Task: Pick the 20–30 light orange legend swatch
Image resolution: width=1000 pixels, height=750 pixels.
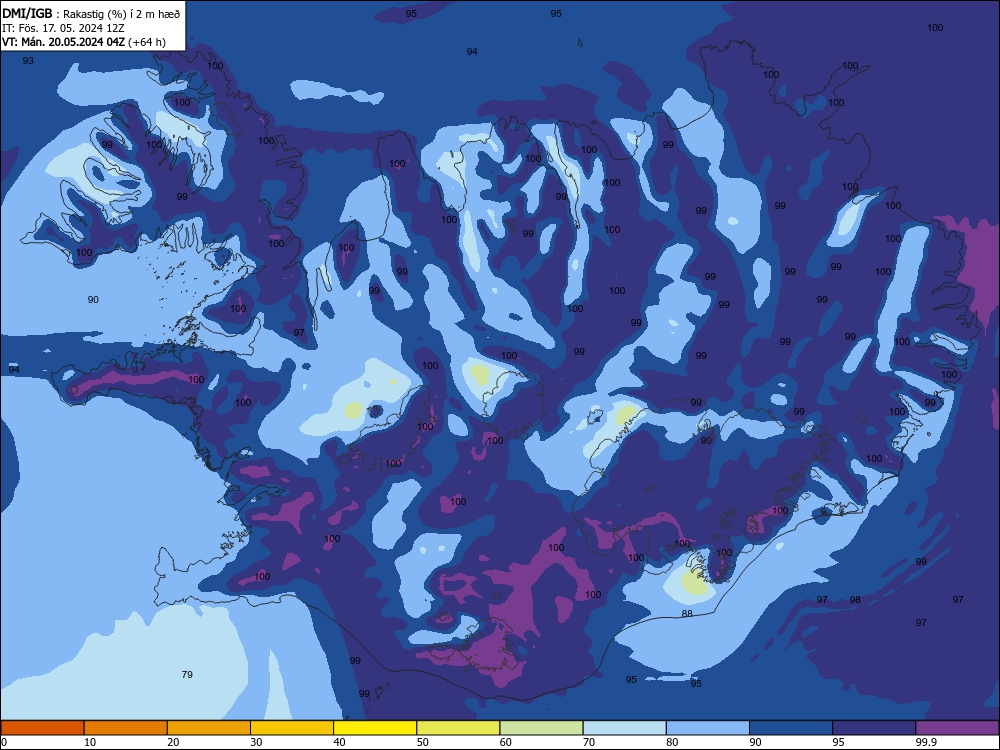Action: 209,728
